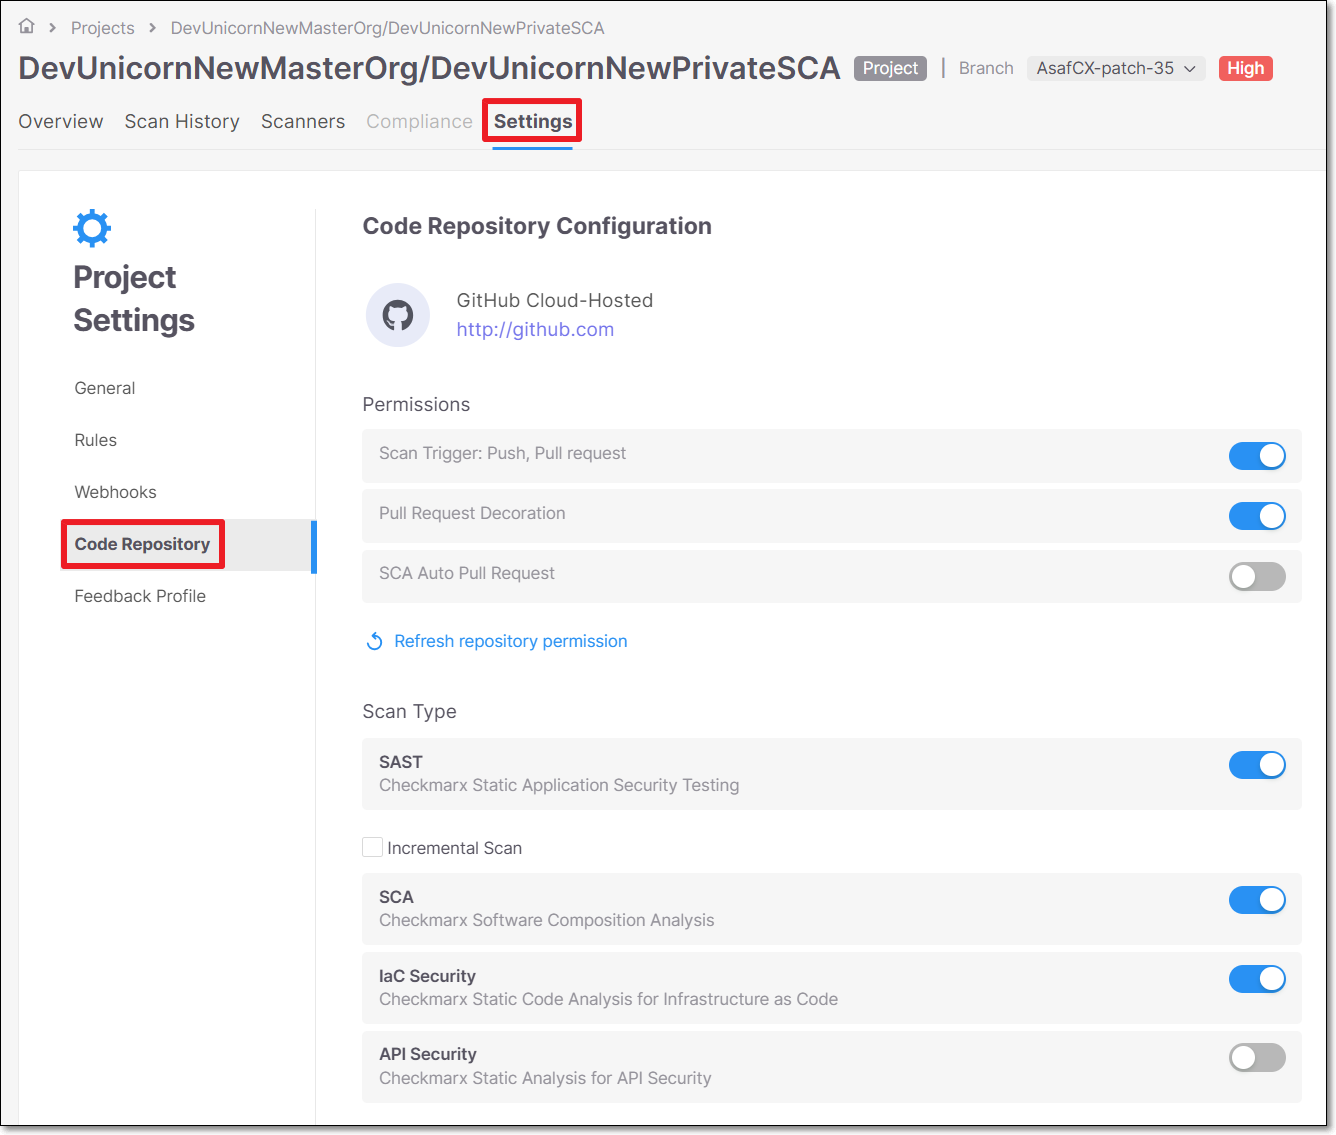Click Projects in the breadcrumb

click(103, 28)
